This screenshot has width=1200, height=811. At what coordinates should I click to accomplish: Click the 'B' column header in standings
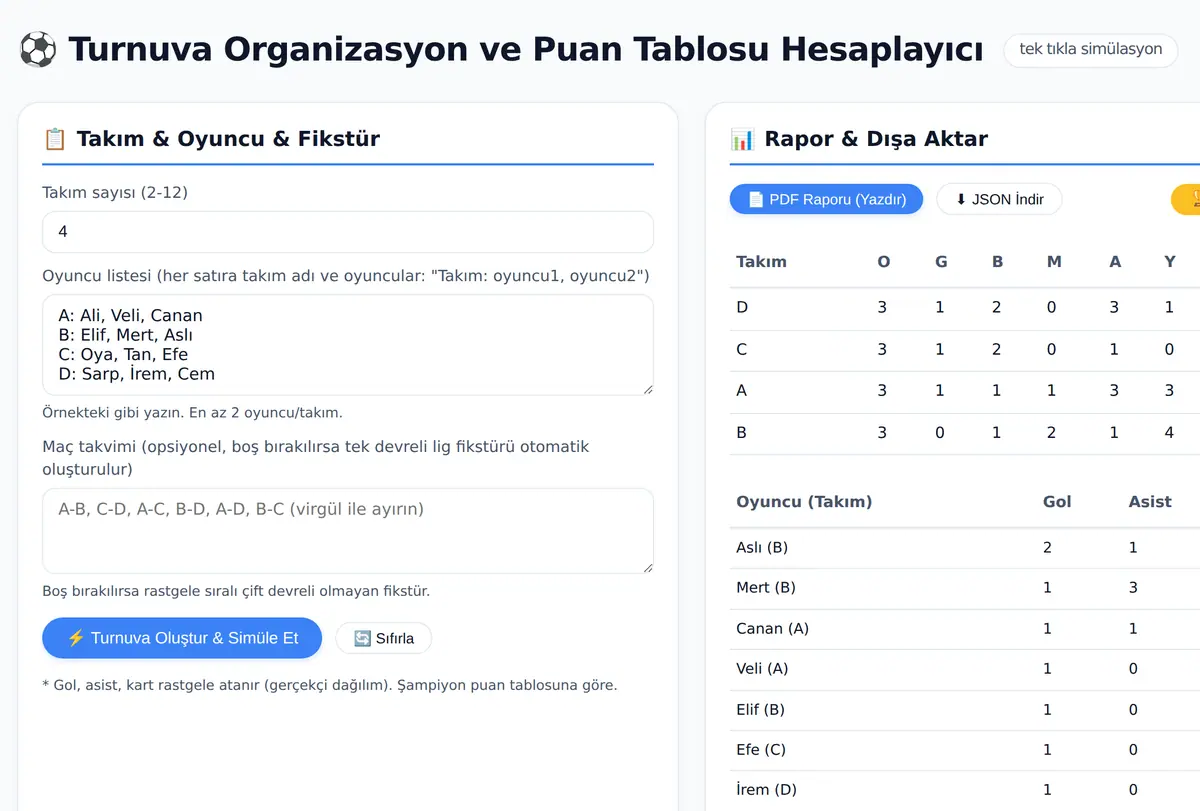[997, 262]
